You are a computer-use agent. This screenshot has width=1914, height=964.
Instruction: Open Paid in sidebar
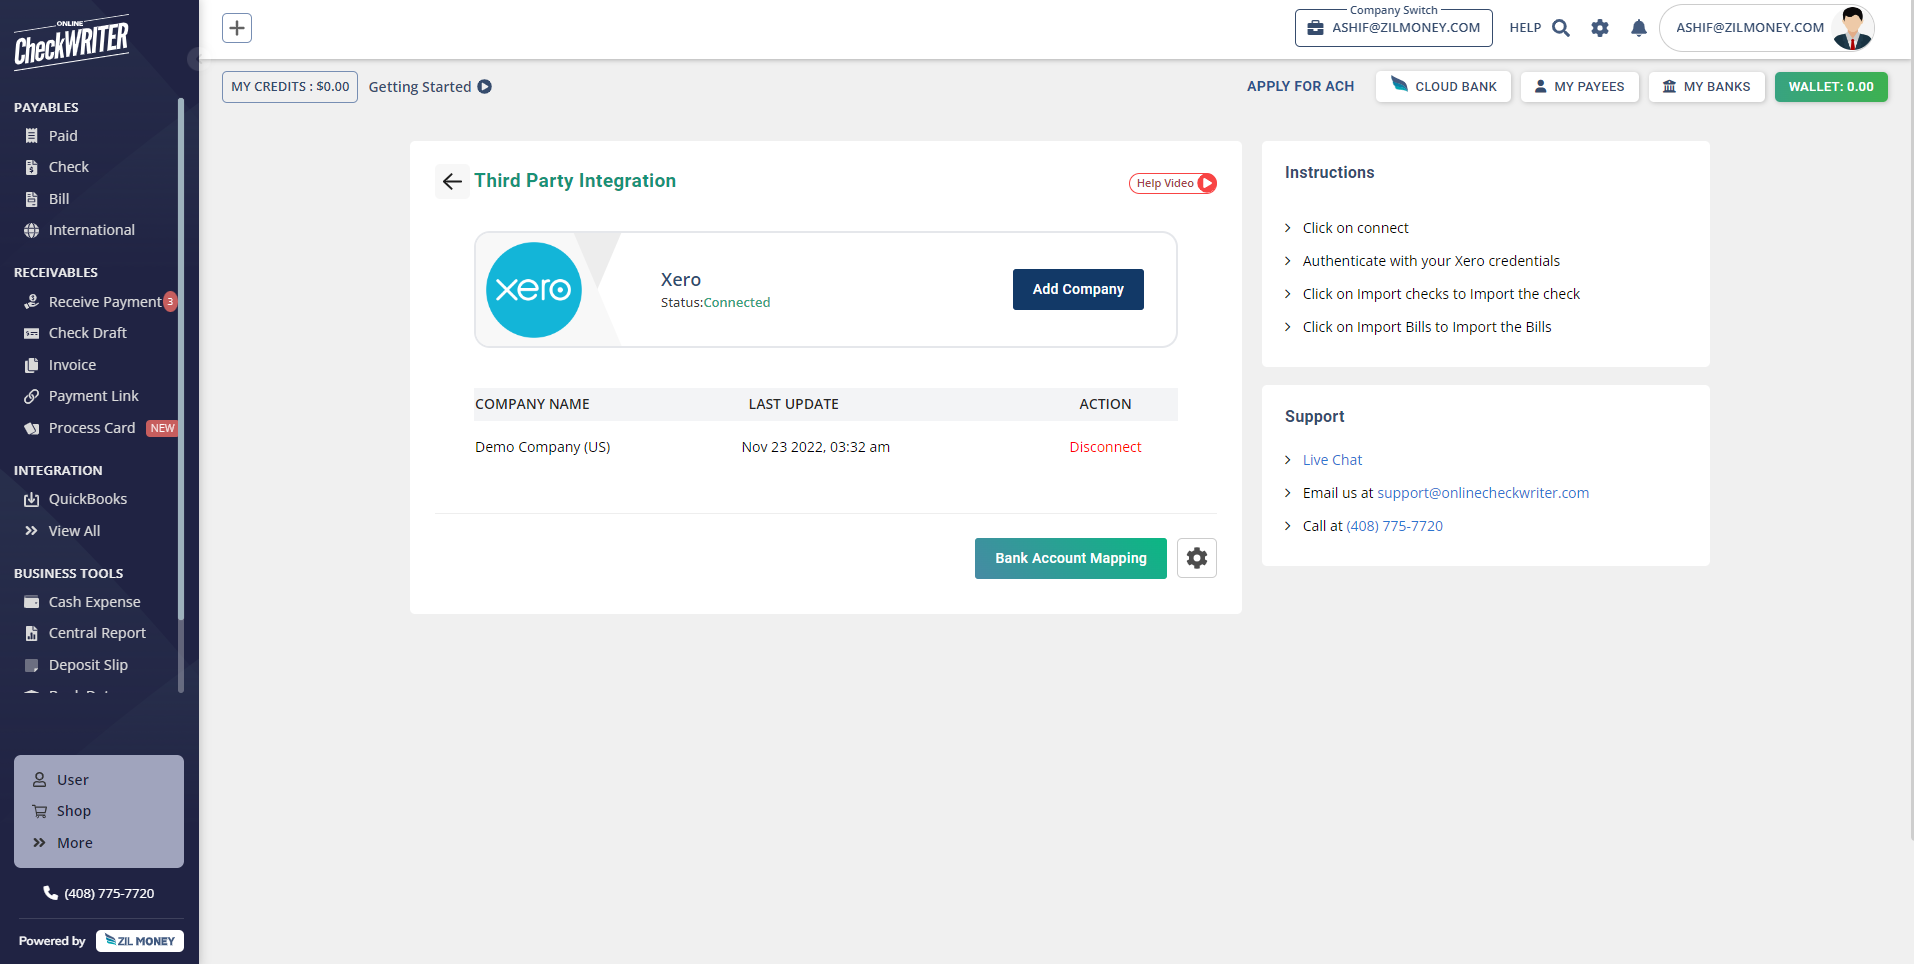62,136
